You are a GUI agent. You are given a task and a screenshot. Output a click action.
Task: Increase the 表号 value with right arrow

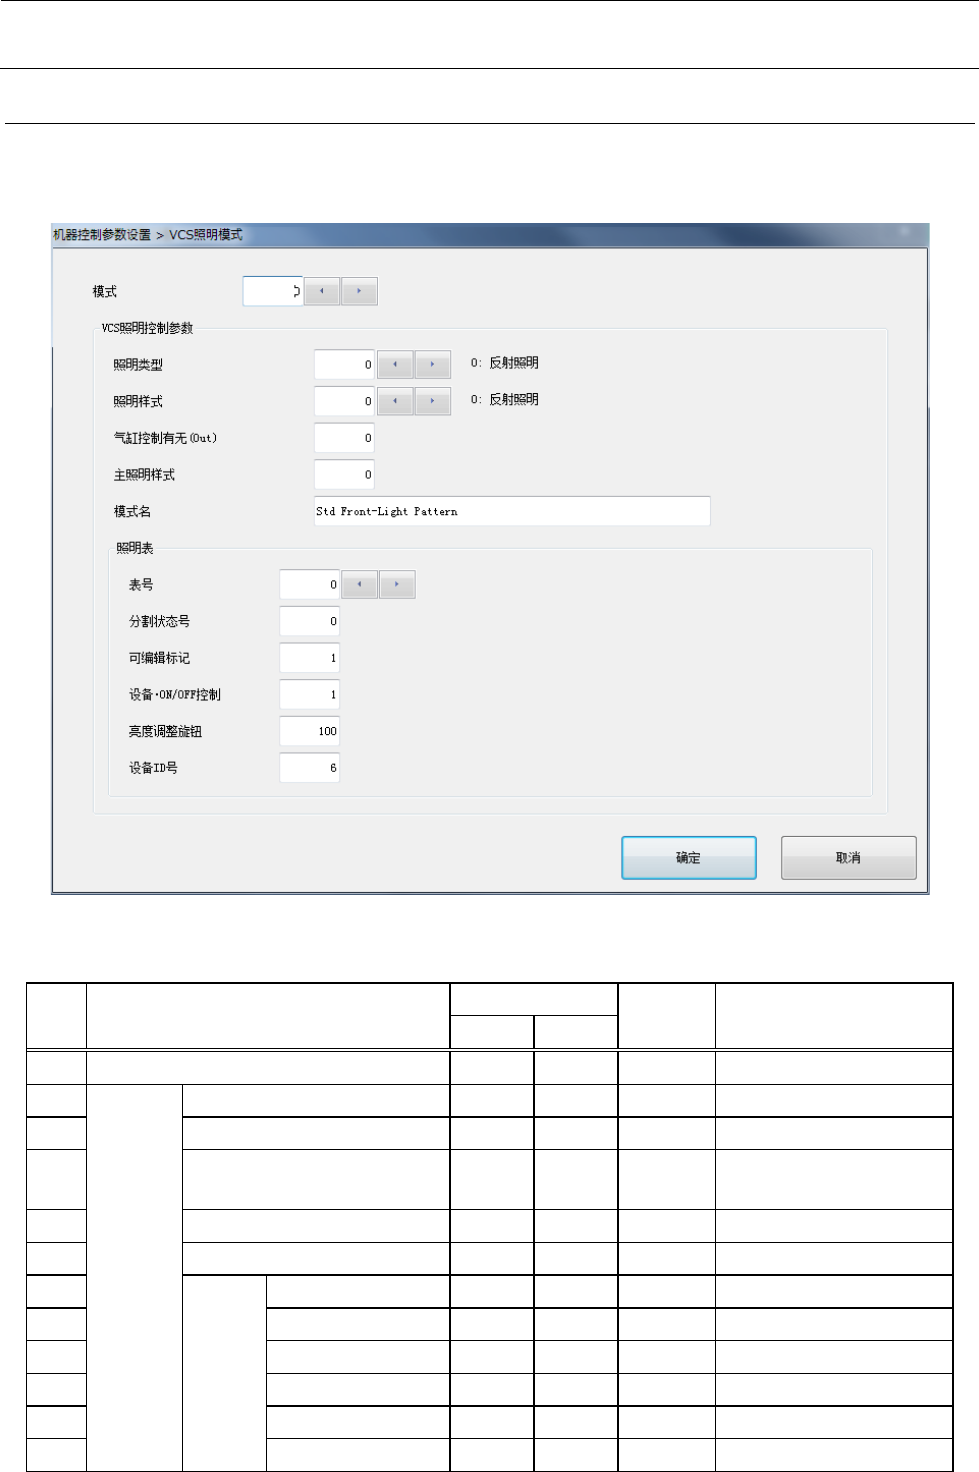397,584
